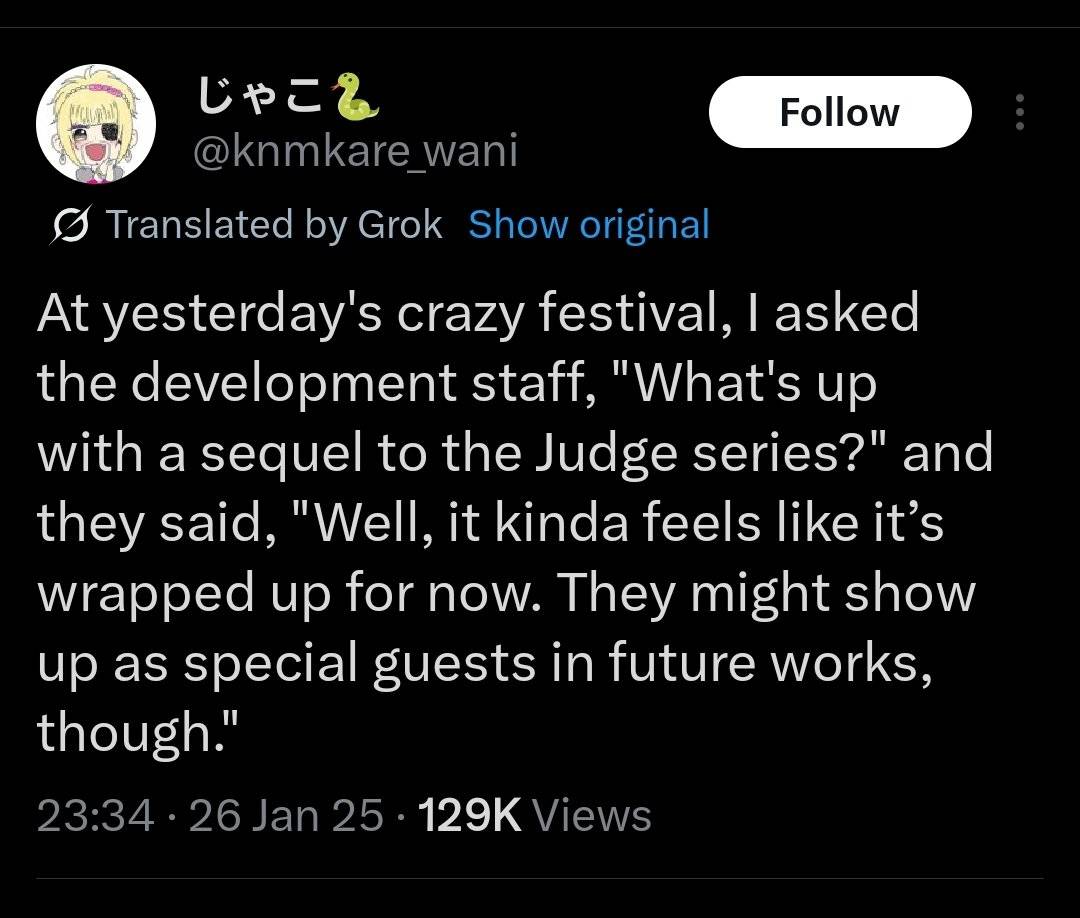Click the snake emoji beside the name

[x=355, y=97]
